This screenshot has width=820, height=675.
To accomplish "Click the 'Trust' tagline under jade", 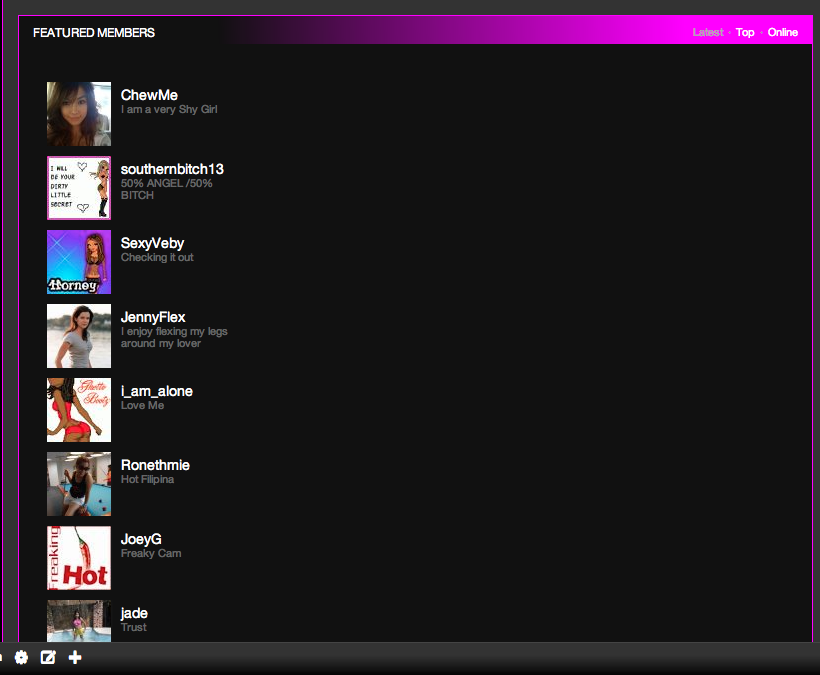I will [x=133, y=627].
